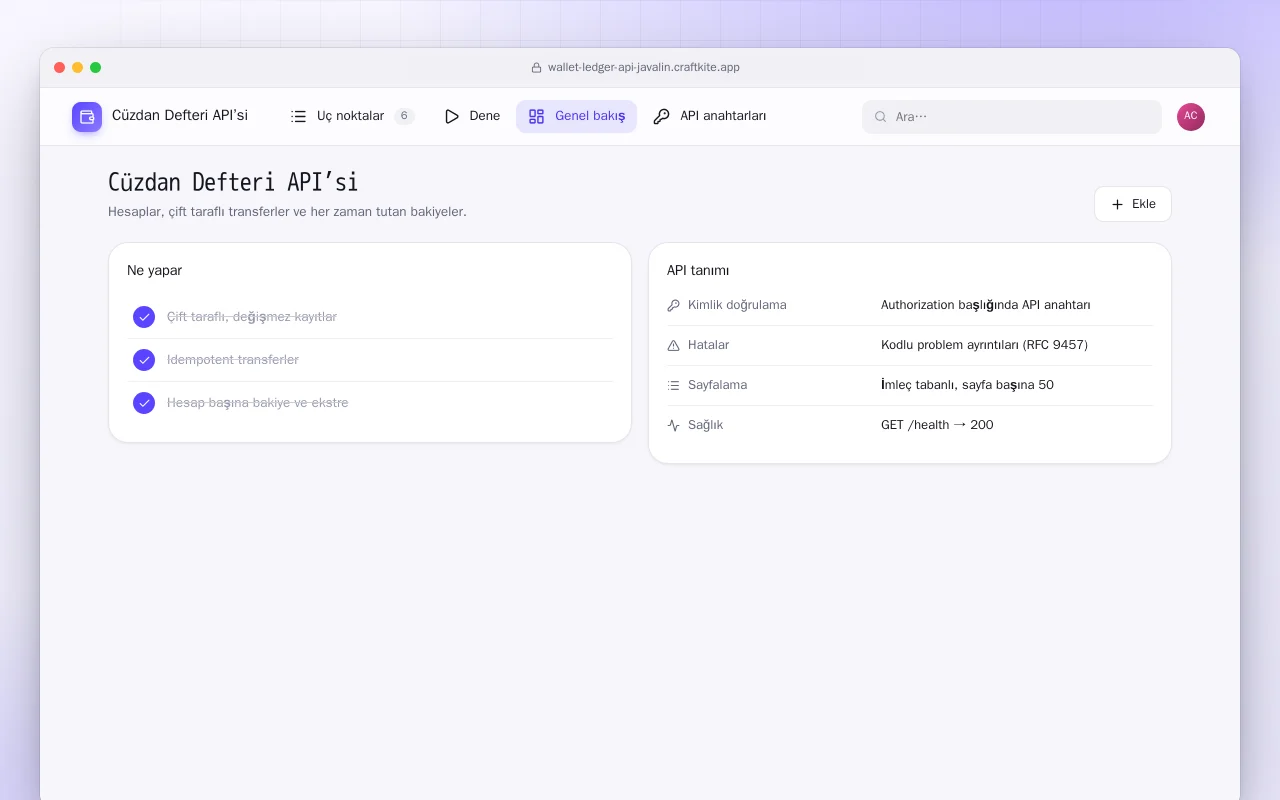Open the Uç noktalar tab
1280x800 pixels.
[x=352, y=116]
